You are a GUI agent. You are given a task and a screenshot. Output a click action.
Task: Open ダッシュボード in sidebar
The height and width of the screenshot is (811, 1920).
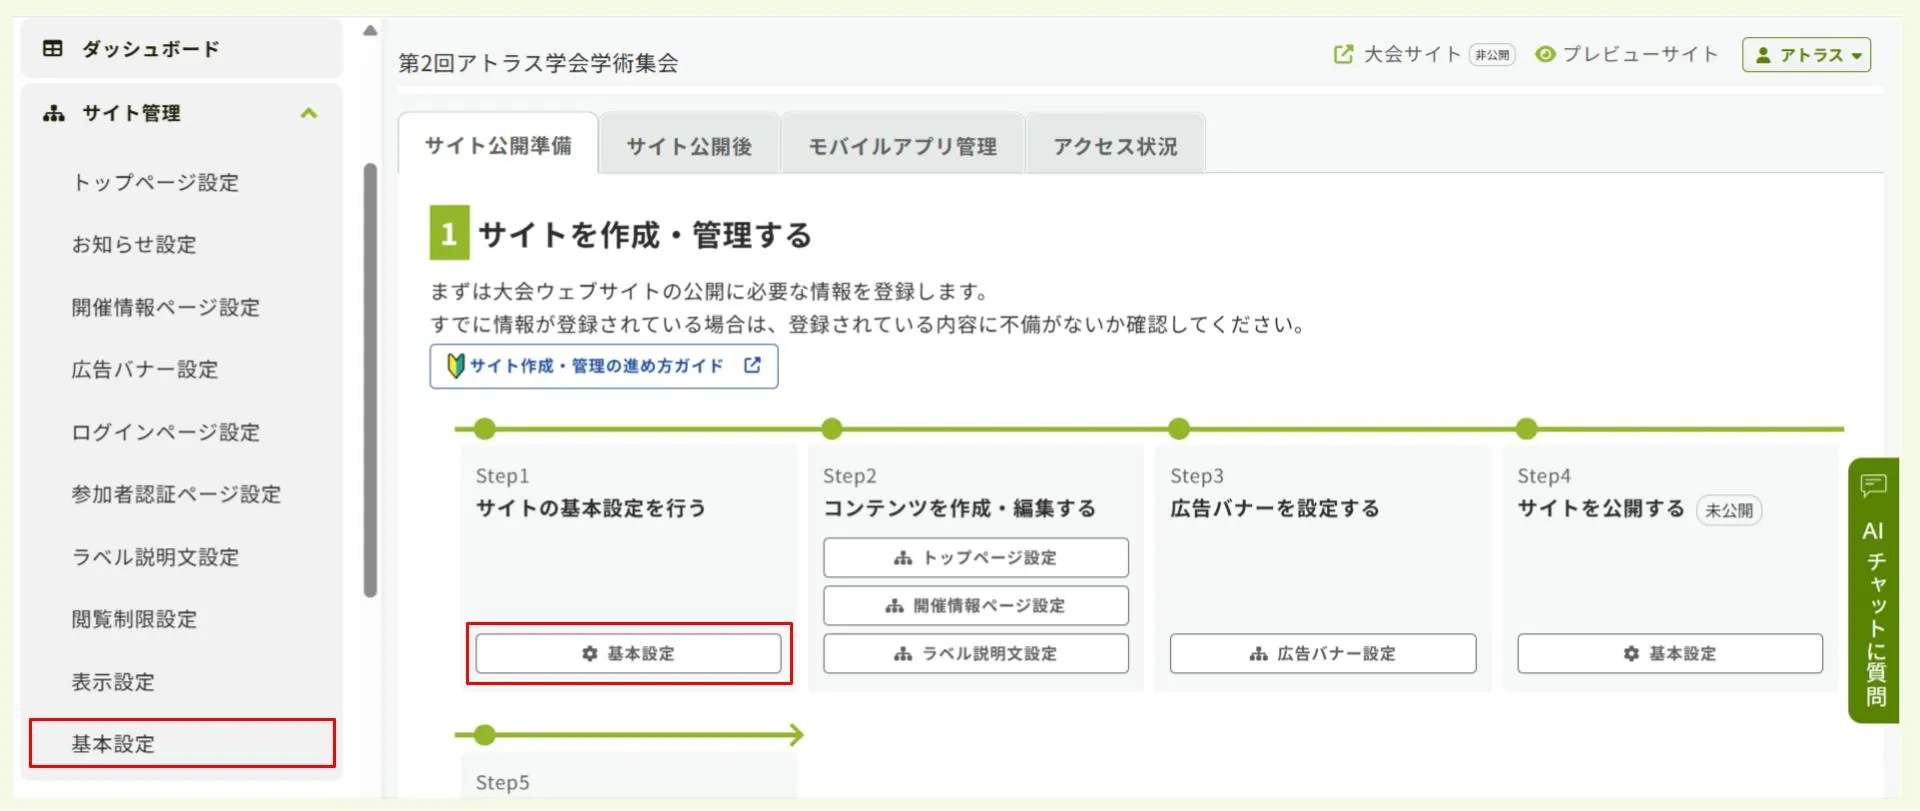tap(182, 48)
